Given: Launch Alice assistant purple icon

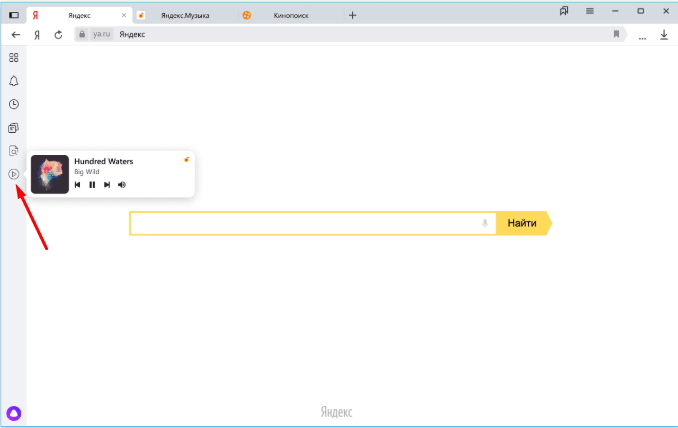Looking at the screenshot, I should tap(14, 412).
